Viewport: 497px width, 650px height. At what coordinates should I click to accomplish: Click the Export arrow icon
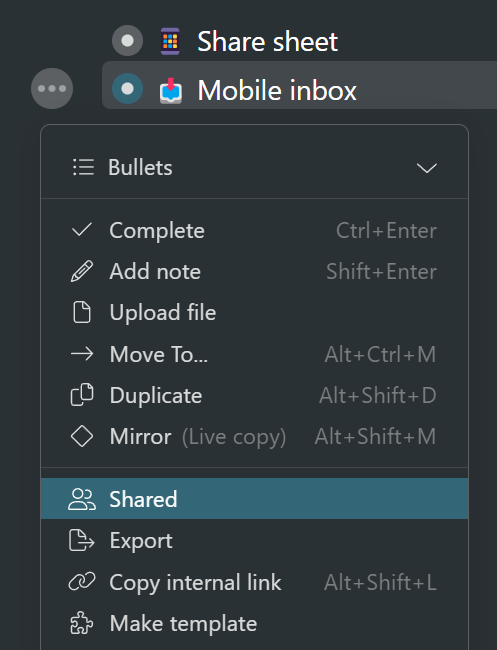tap(82, 541)
